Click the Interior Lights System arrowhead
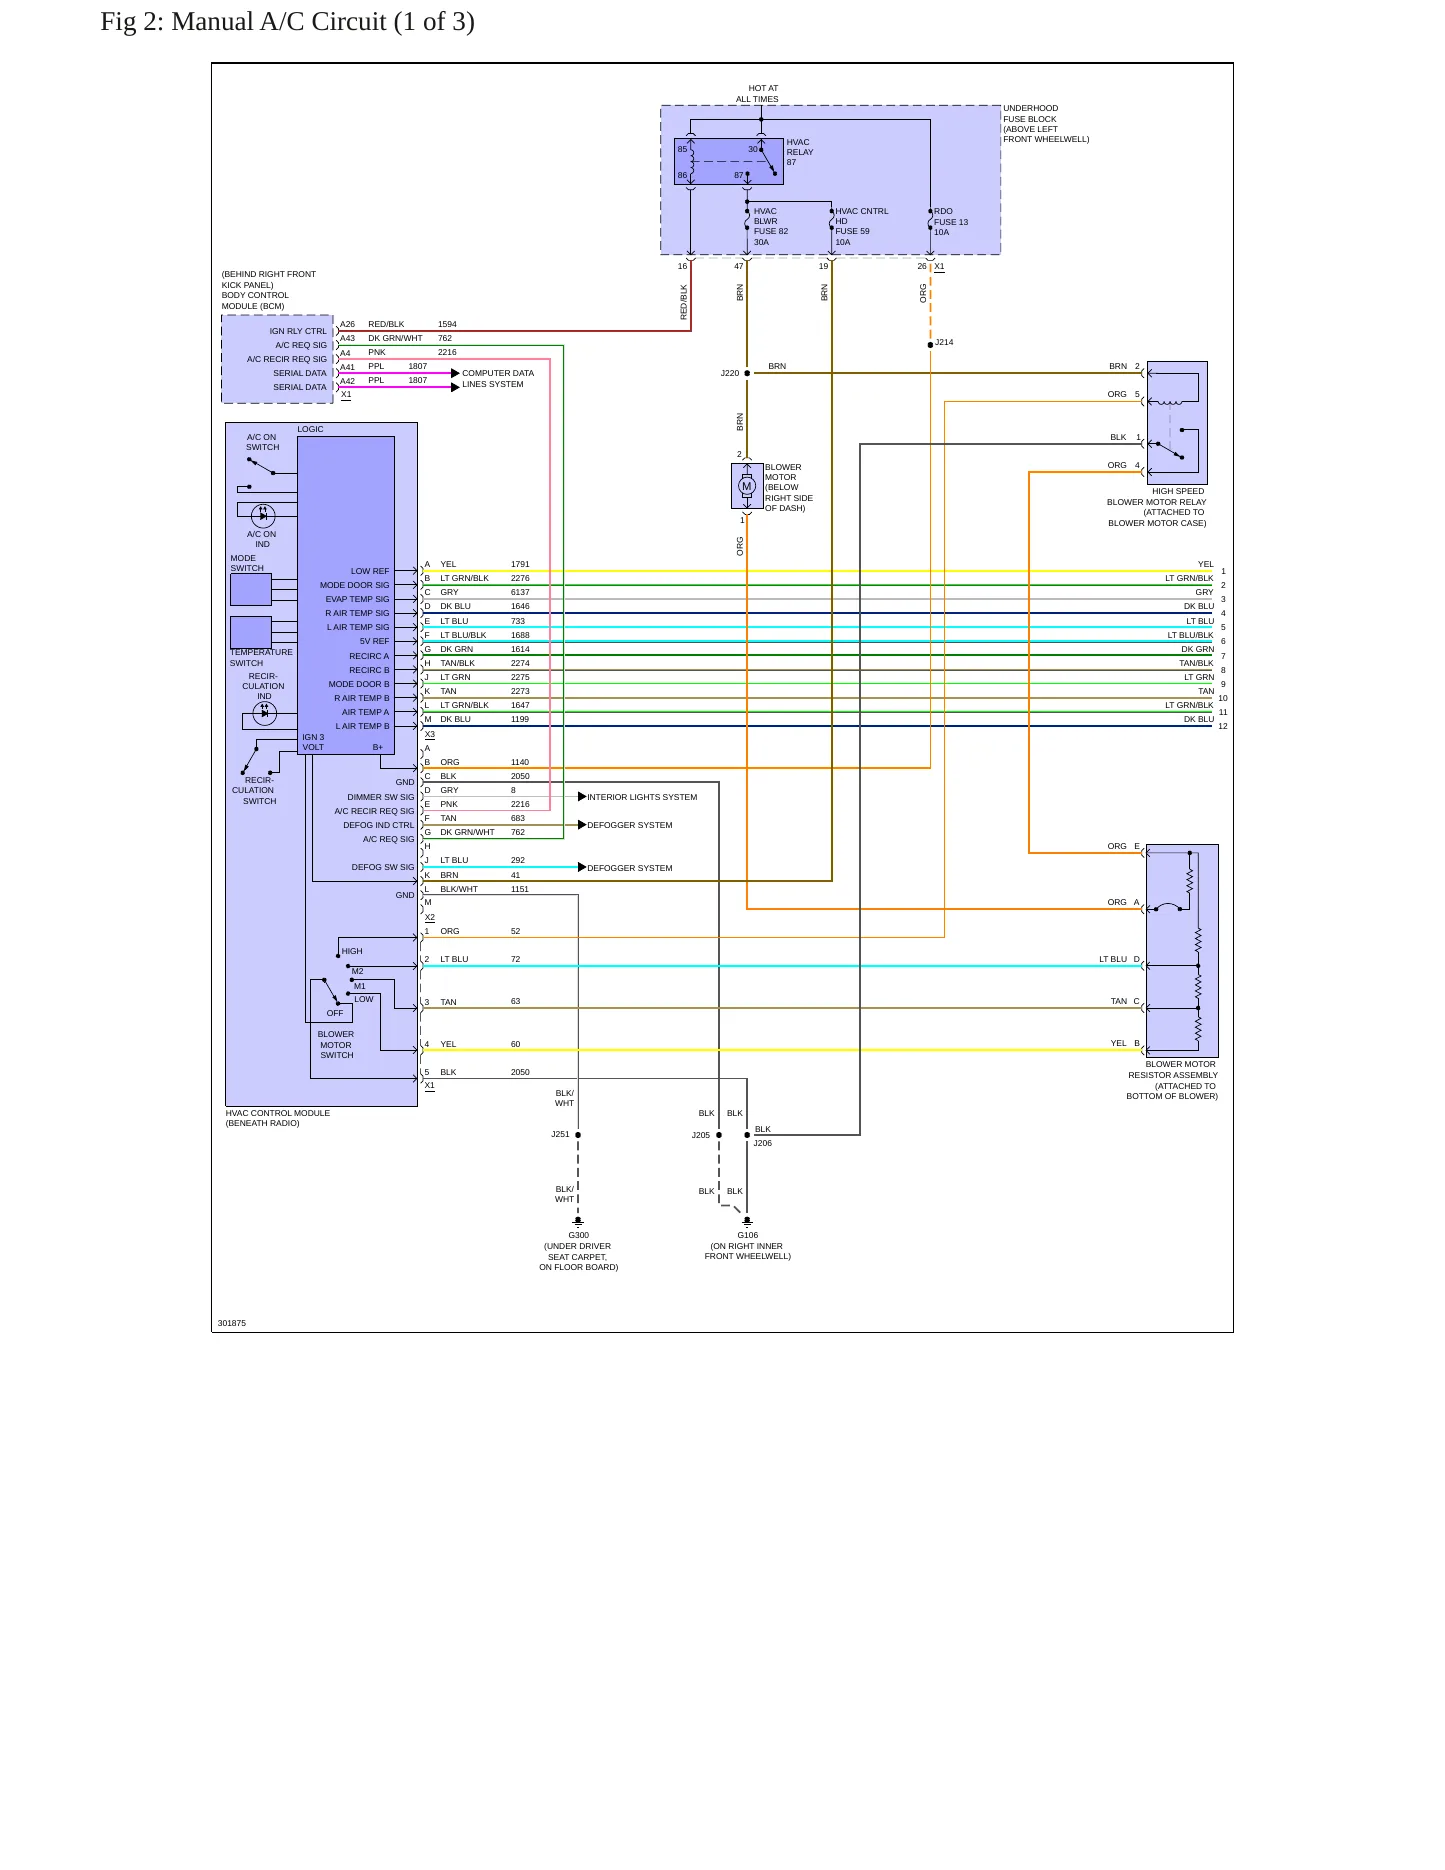This screenshot has height=1870, width=1445. [x=582, y=797]
